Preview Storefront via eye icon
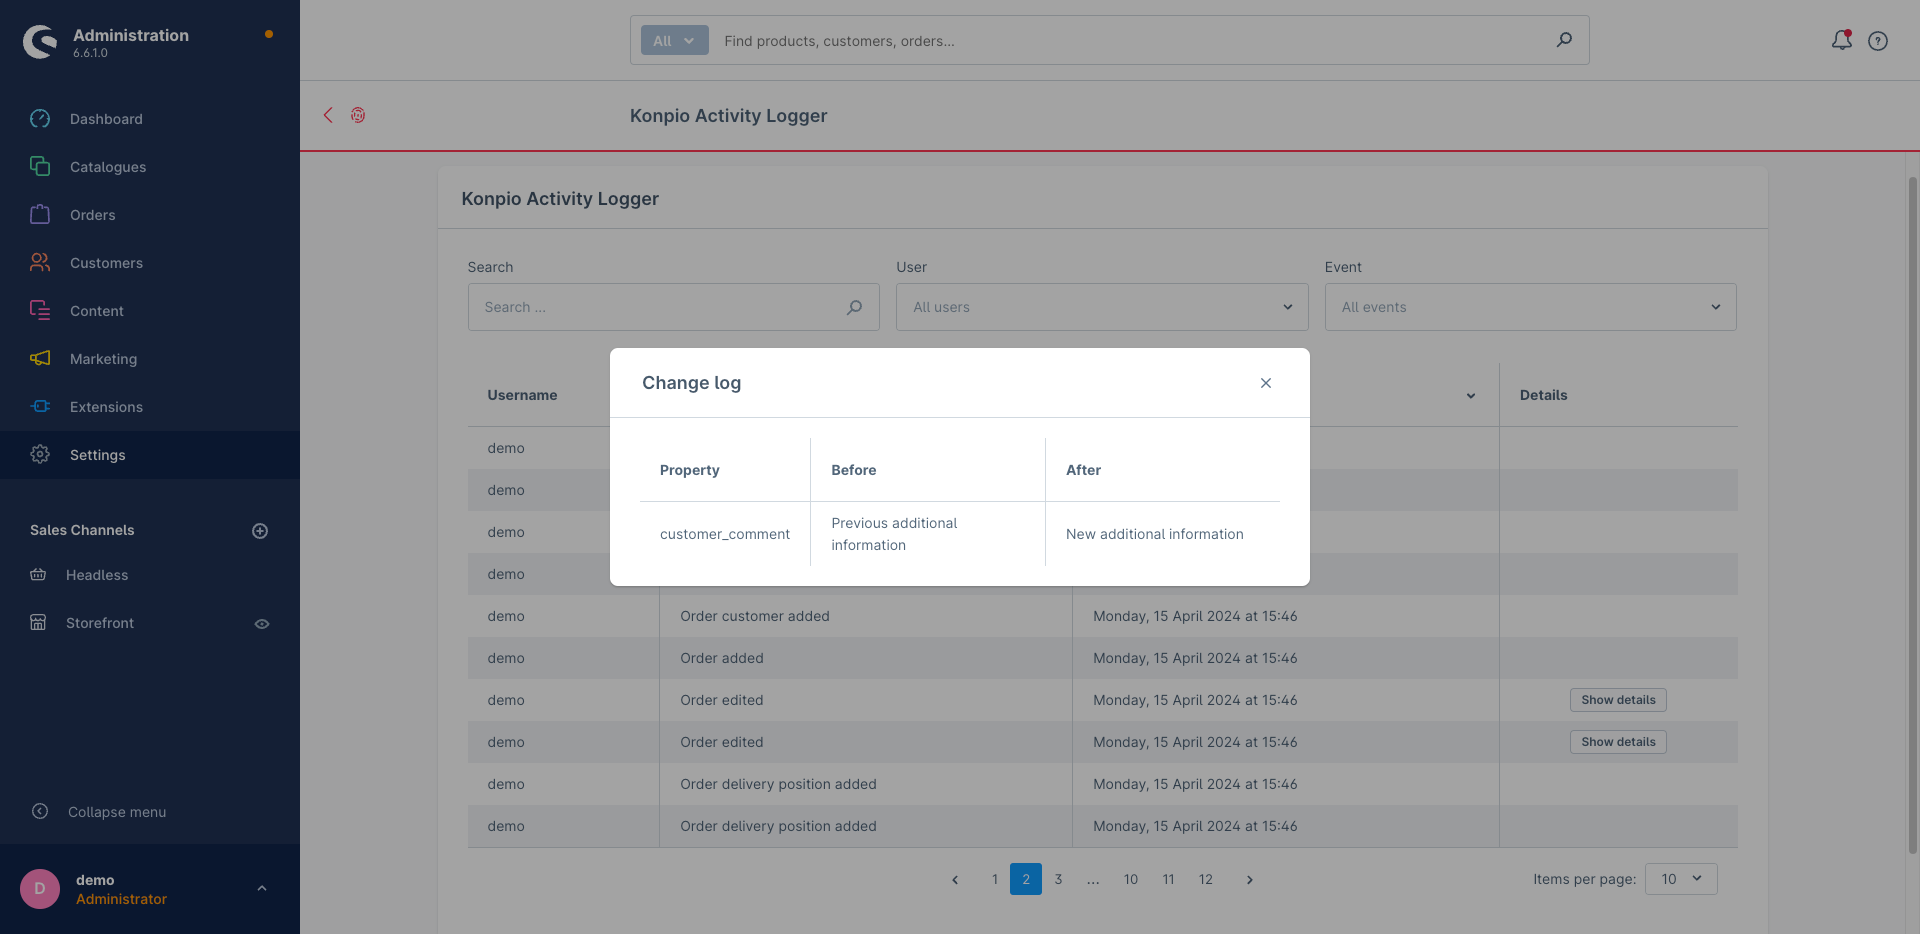Screen dimensions: 1920x934 262,624
